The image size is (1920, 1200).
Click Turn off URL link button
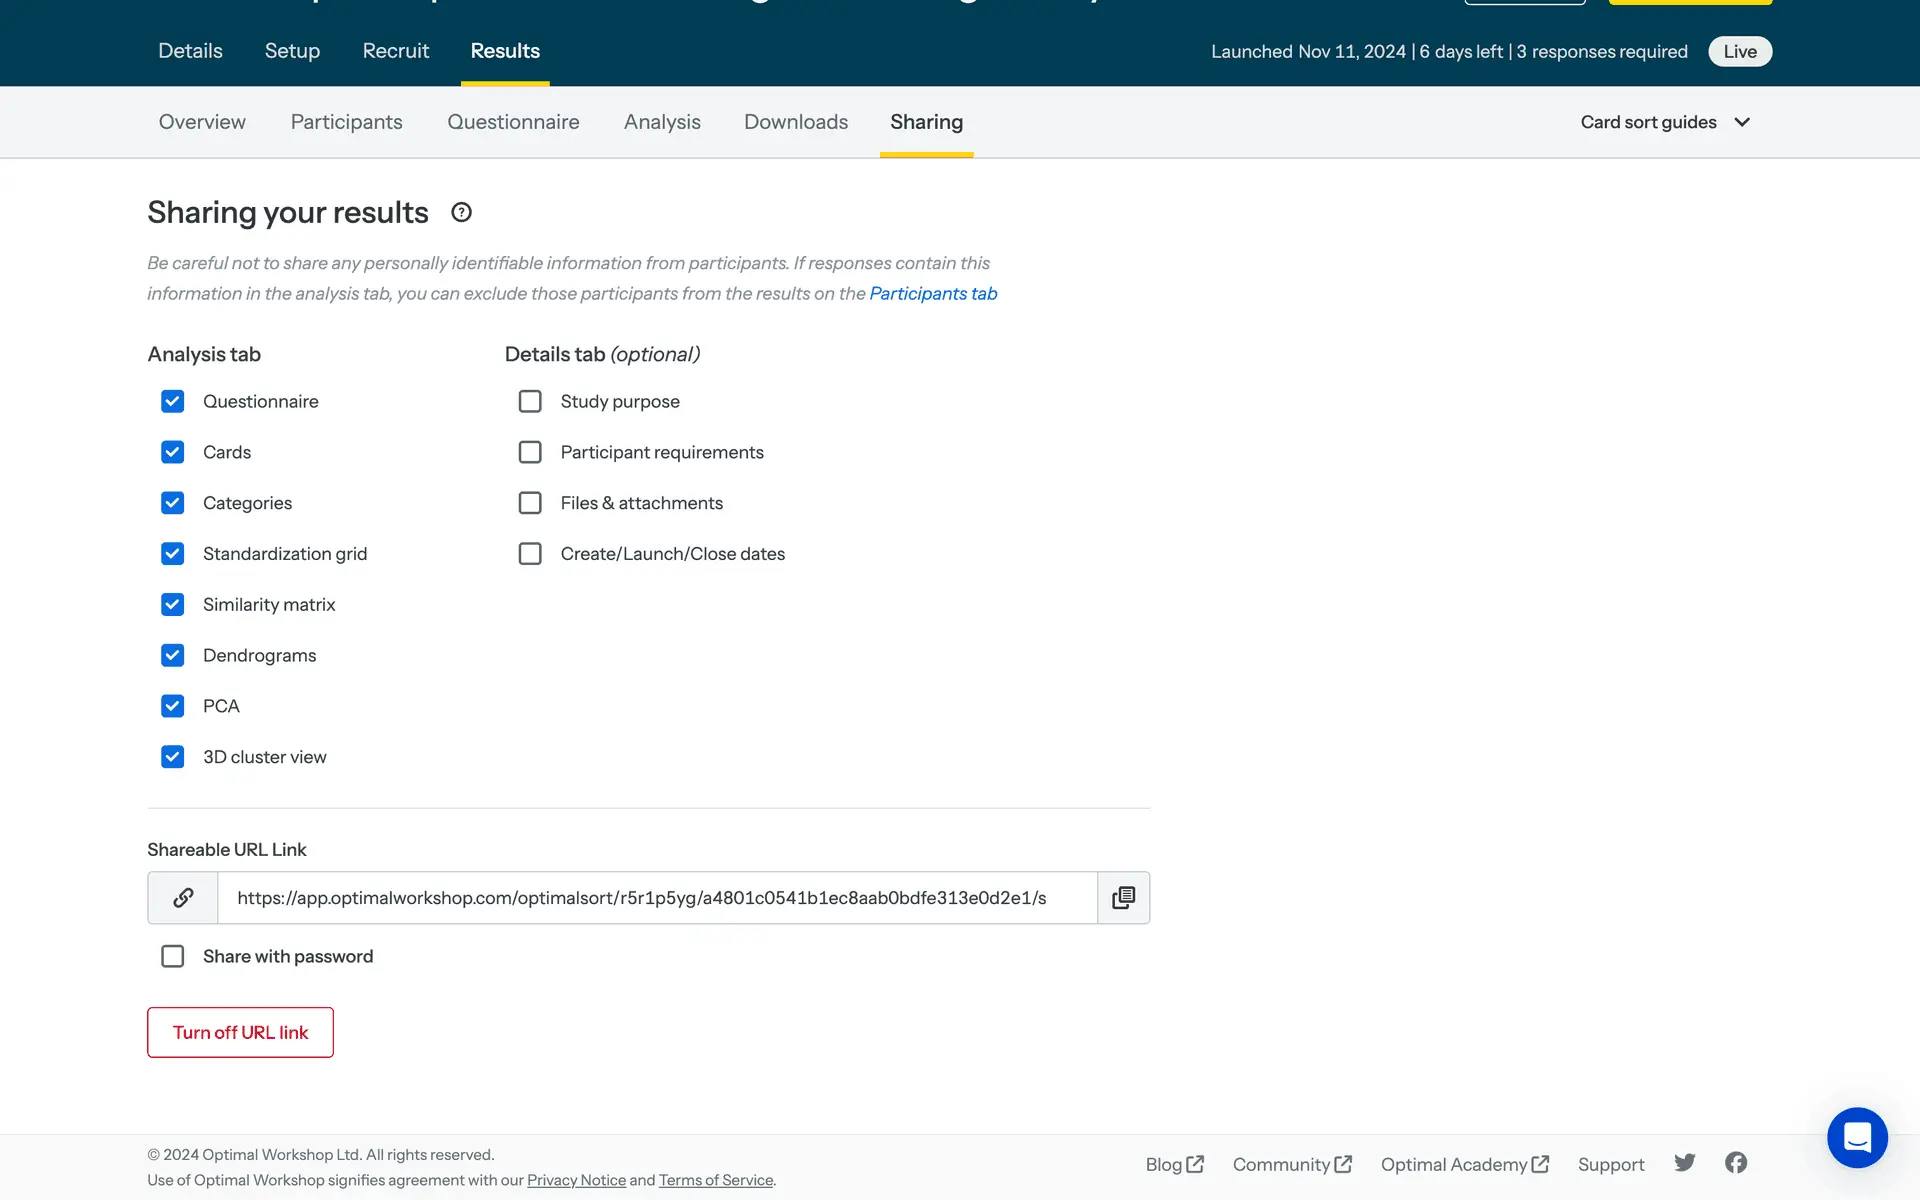click(240, 1032)
